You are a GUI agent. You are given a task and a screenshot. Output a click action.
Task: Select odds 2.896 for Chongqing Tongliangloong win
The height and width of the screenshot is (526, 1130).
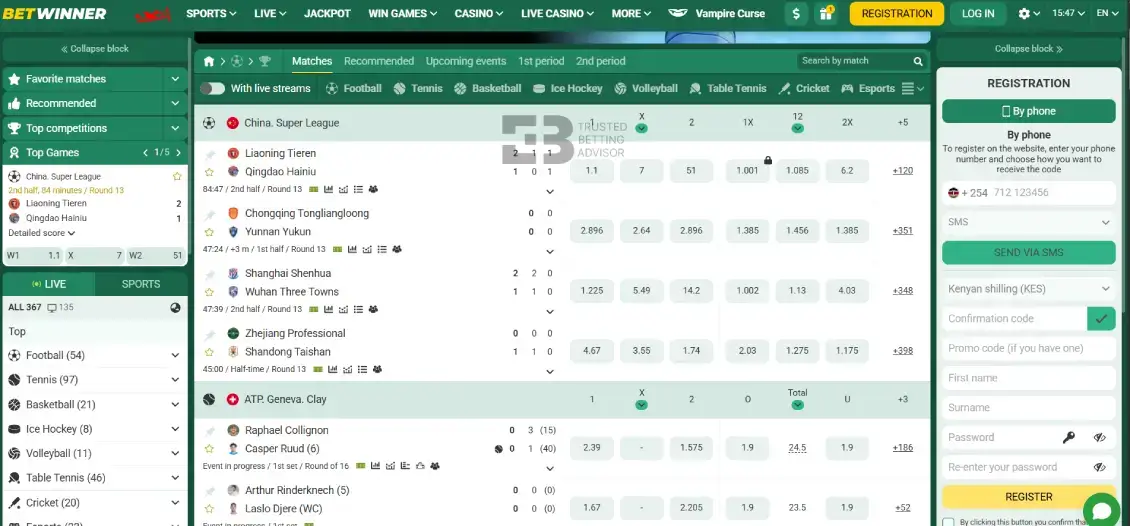[592, 231]
